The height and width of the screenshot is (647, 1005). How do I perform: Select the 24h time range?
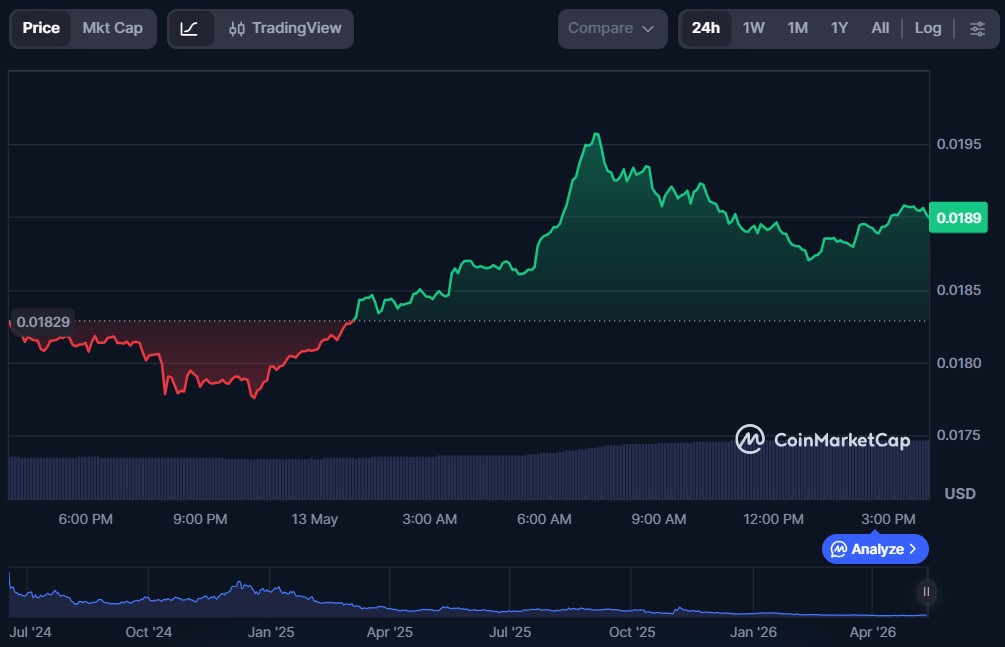(x=706, y=28)
